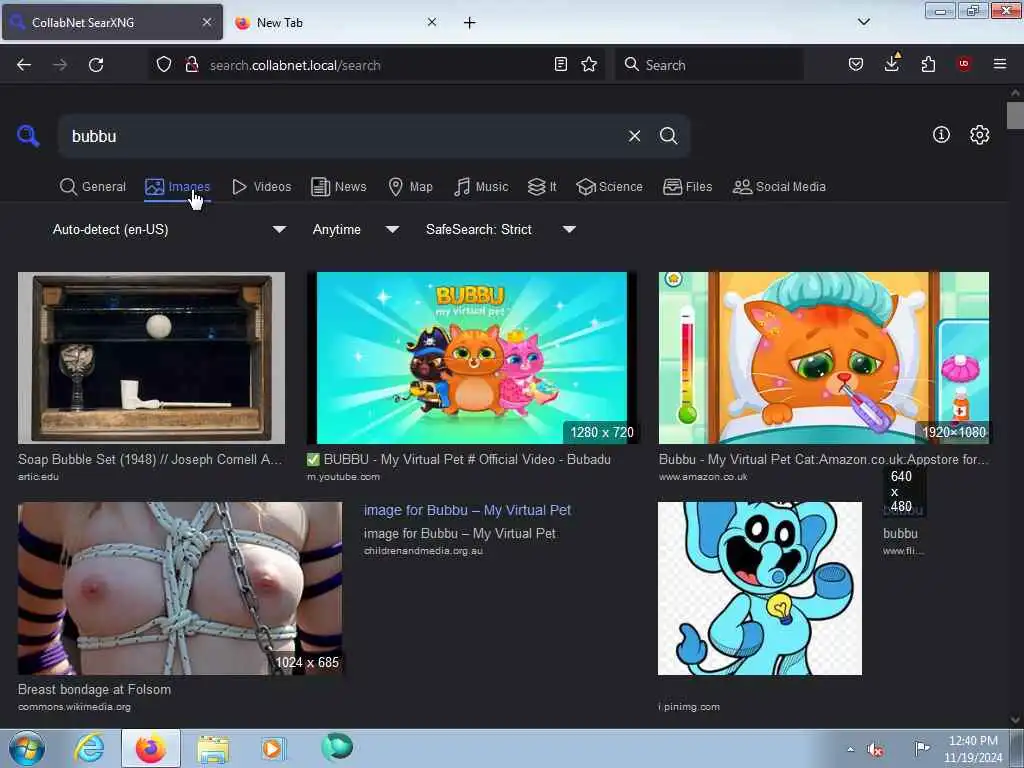The height and width of the screenshot is (768, 1024).
Task: Open Firefox application menu
Action: point(999,64)
